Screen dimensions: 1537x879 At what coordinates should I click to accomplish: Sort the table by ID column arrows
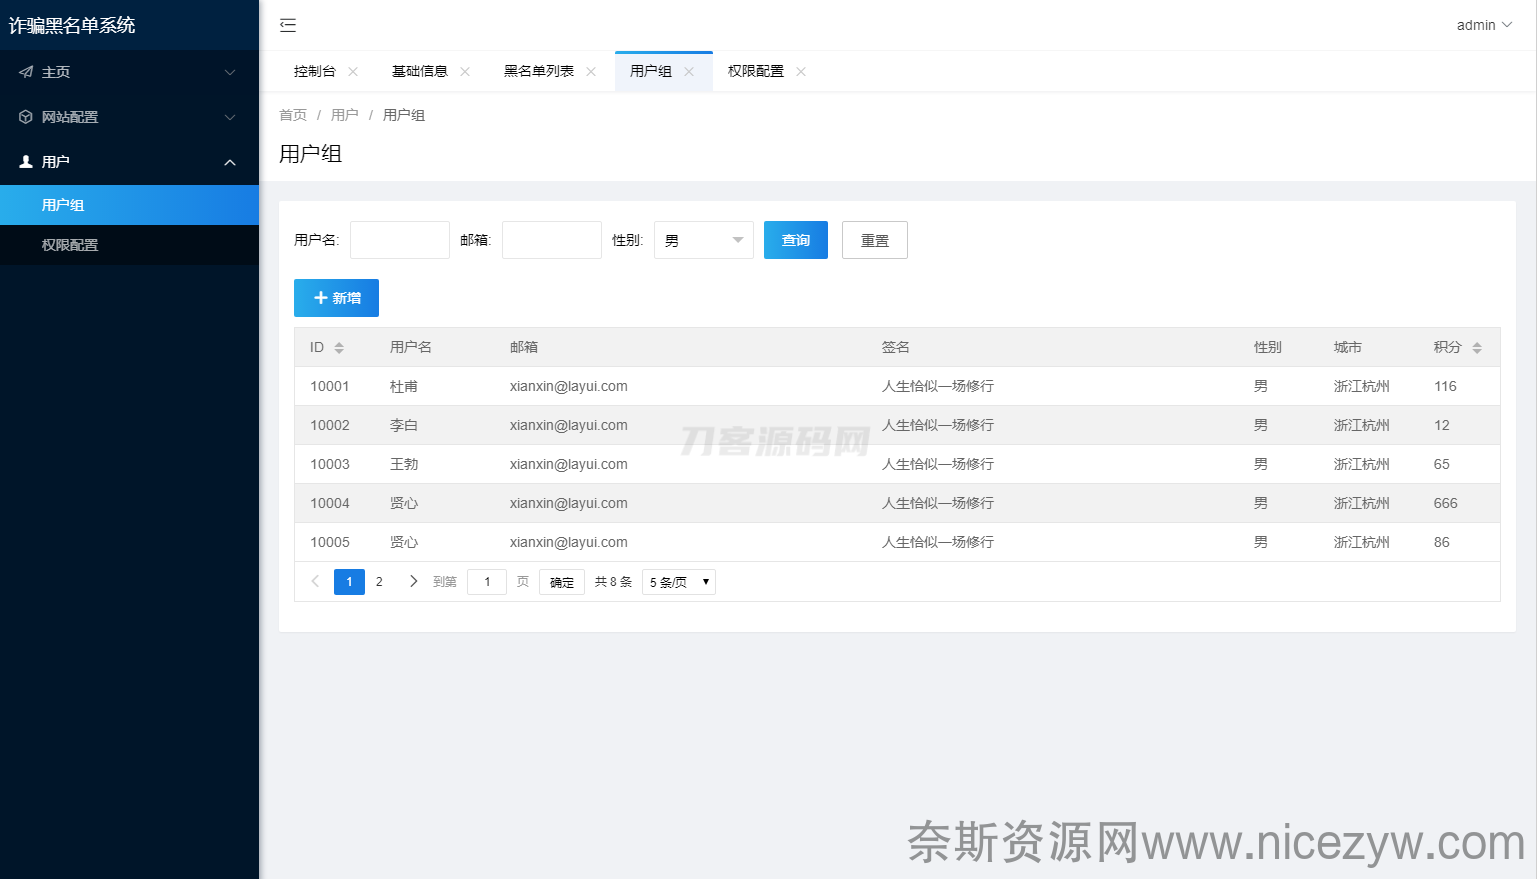[339, 347]
